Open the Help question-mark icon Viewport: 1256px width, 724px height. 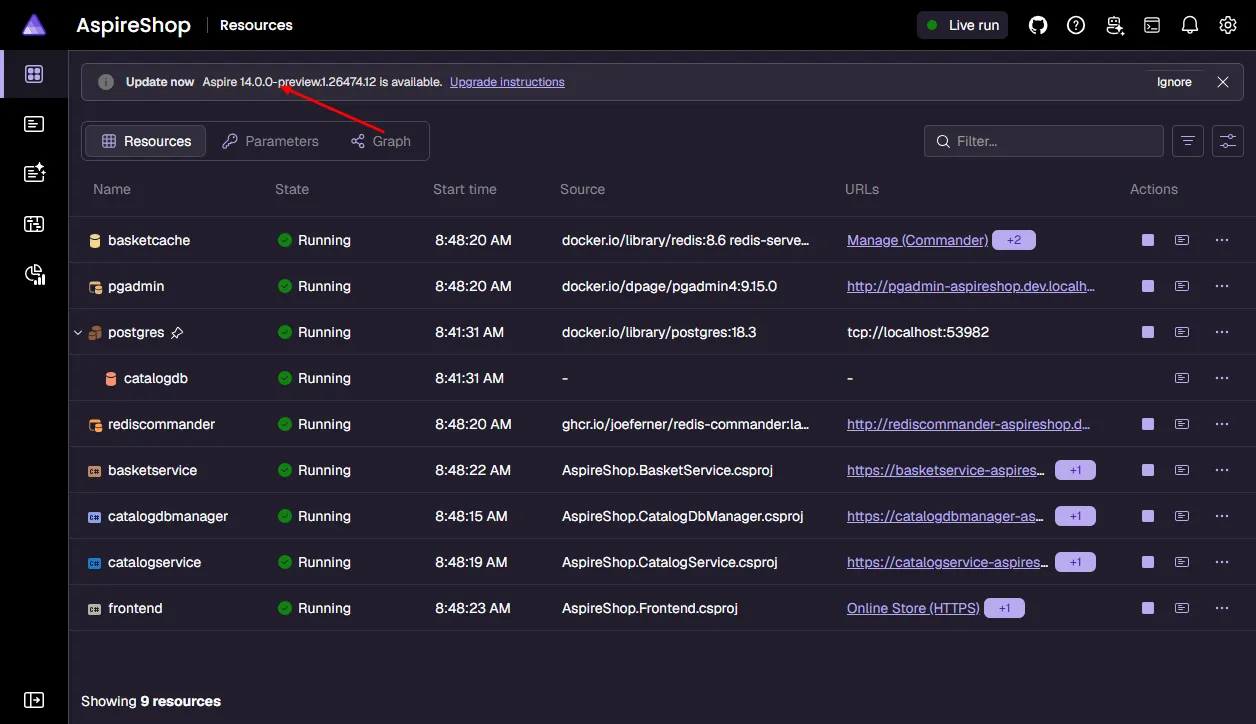pyautogui.click(x=1076, y=25)
